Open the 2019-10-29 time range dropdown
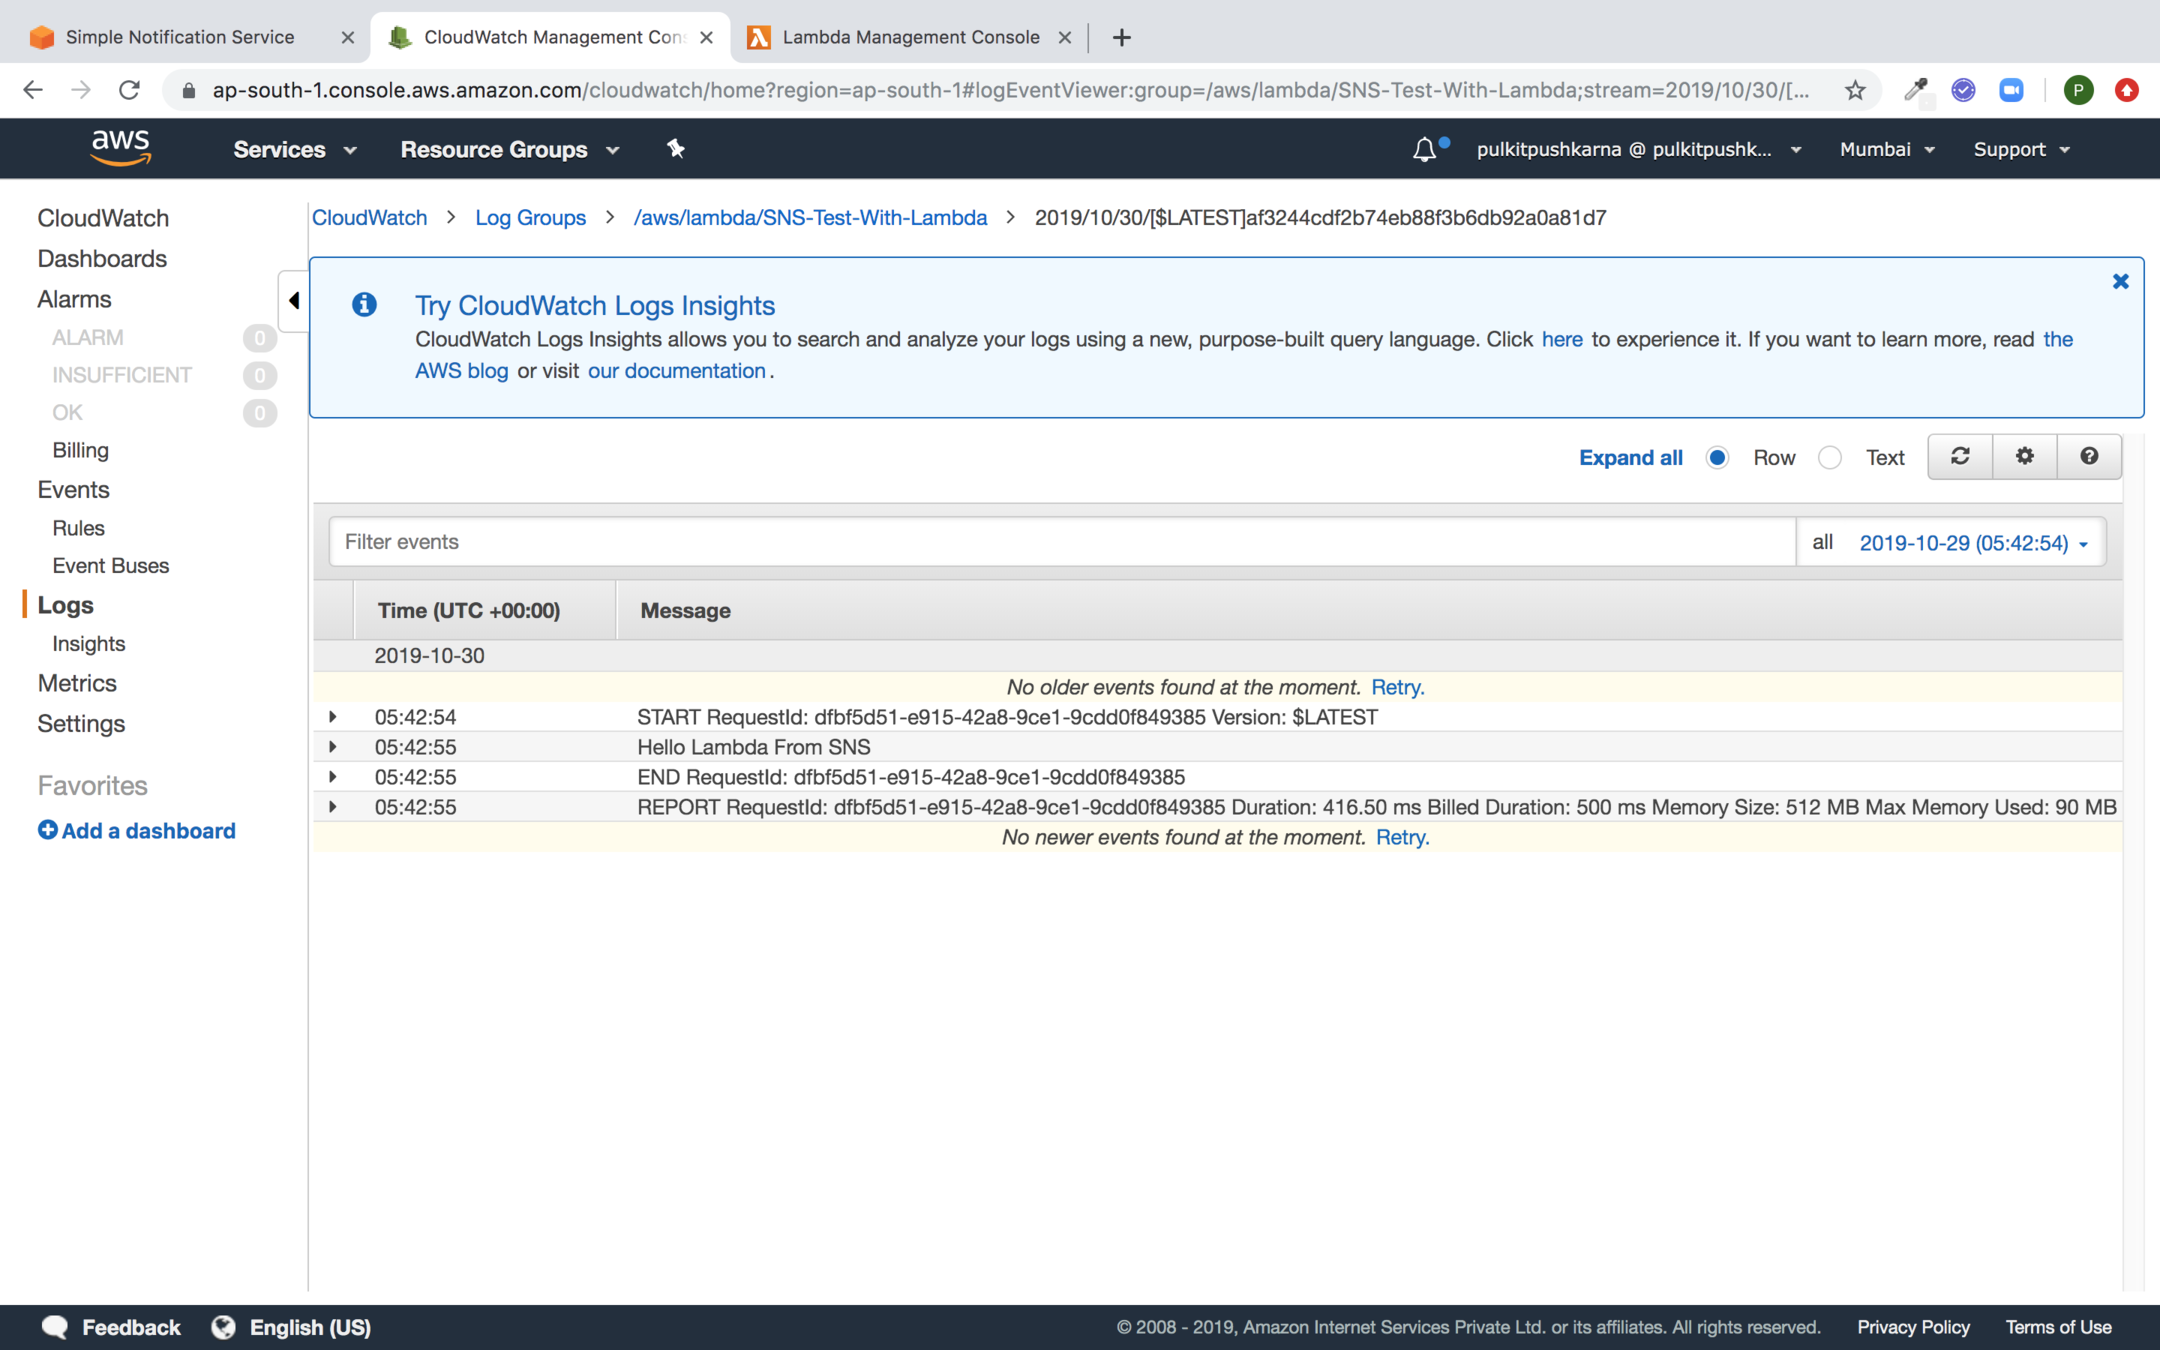Screen dimensions: 2160x1350 coord(1973,543)
